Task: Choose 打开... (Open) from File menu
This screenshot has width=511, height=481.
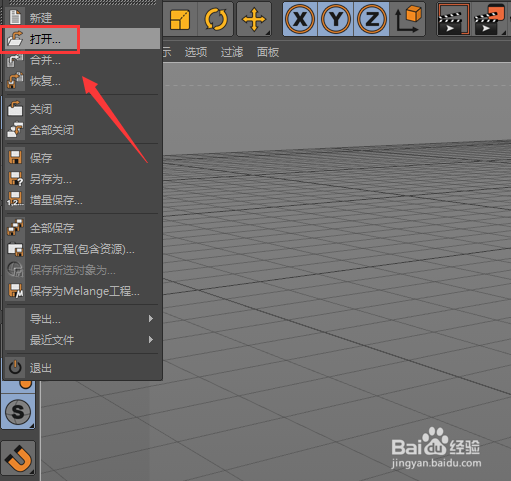Action: tap(82, 39)
